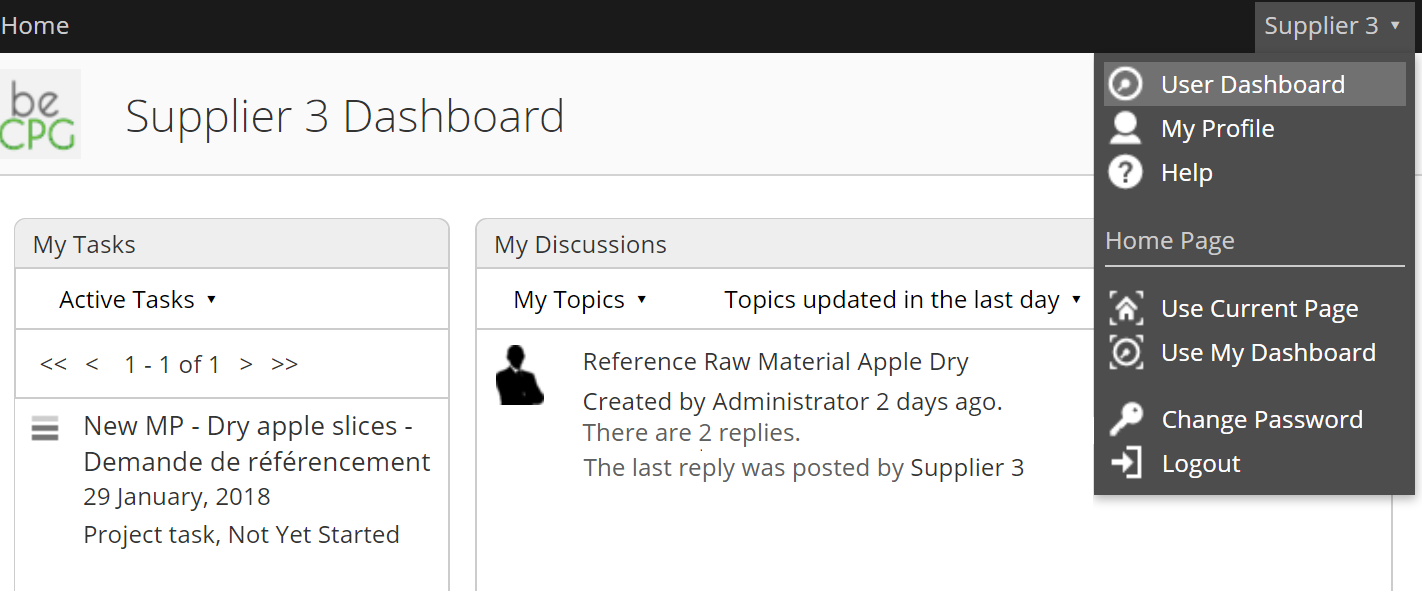Go to next page of tasks
This screenshot has height=591, width=1422.
[x=246, y=364]
